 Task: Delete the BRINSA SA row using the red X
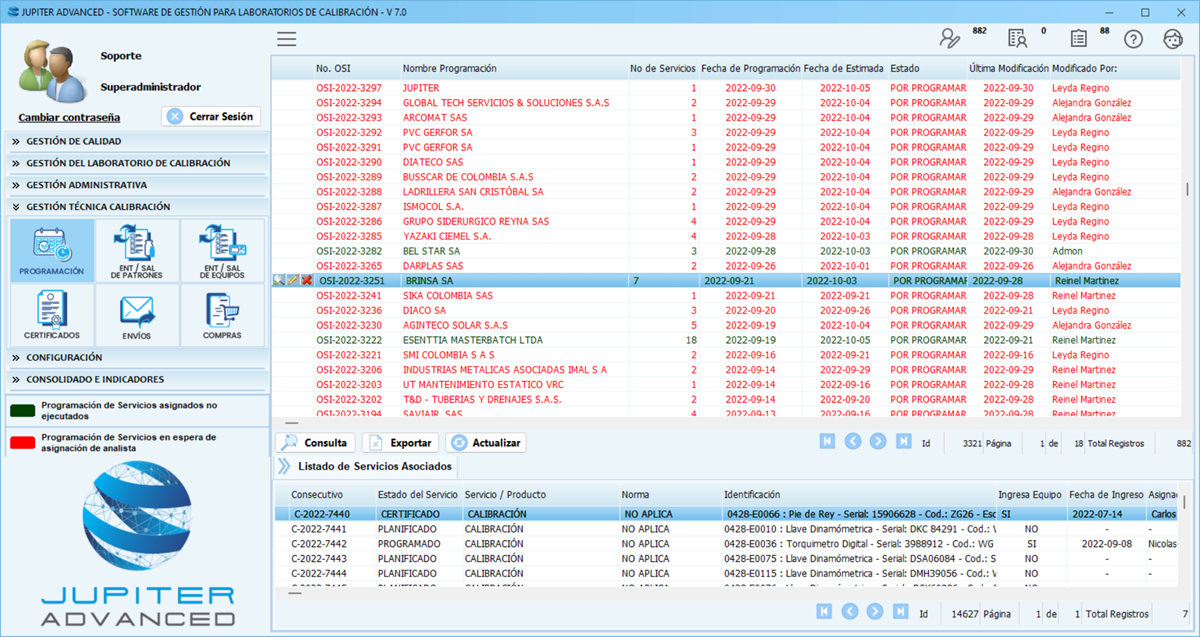click(x=306, y=280)
